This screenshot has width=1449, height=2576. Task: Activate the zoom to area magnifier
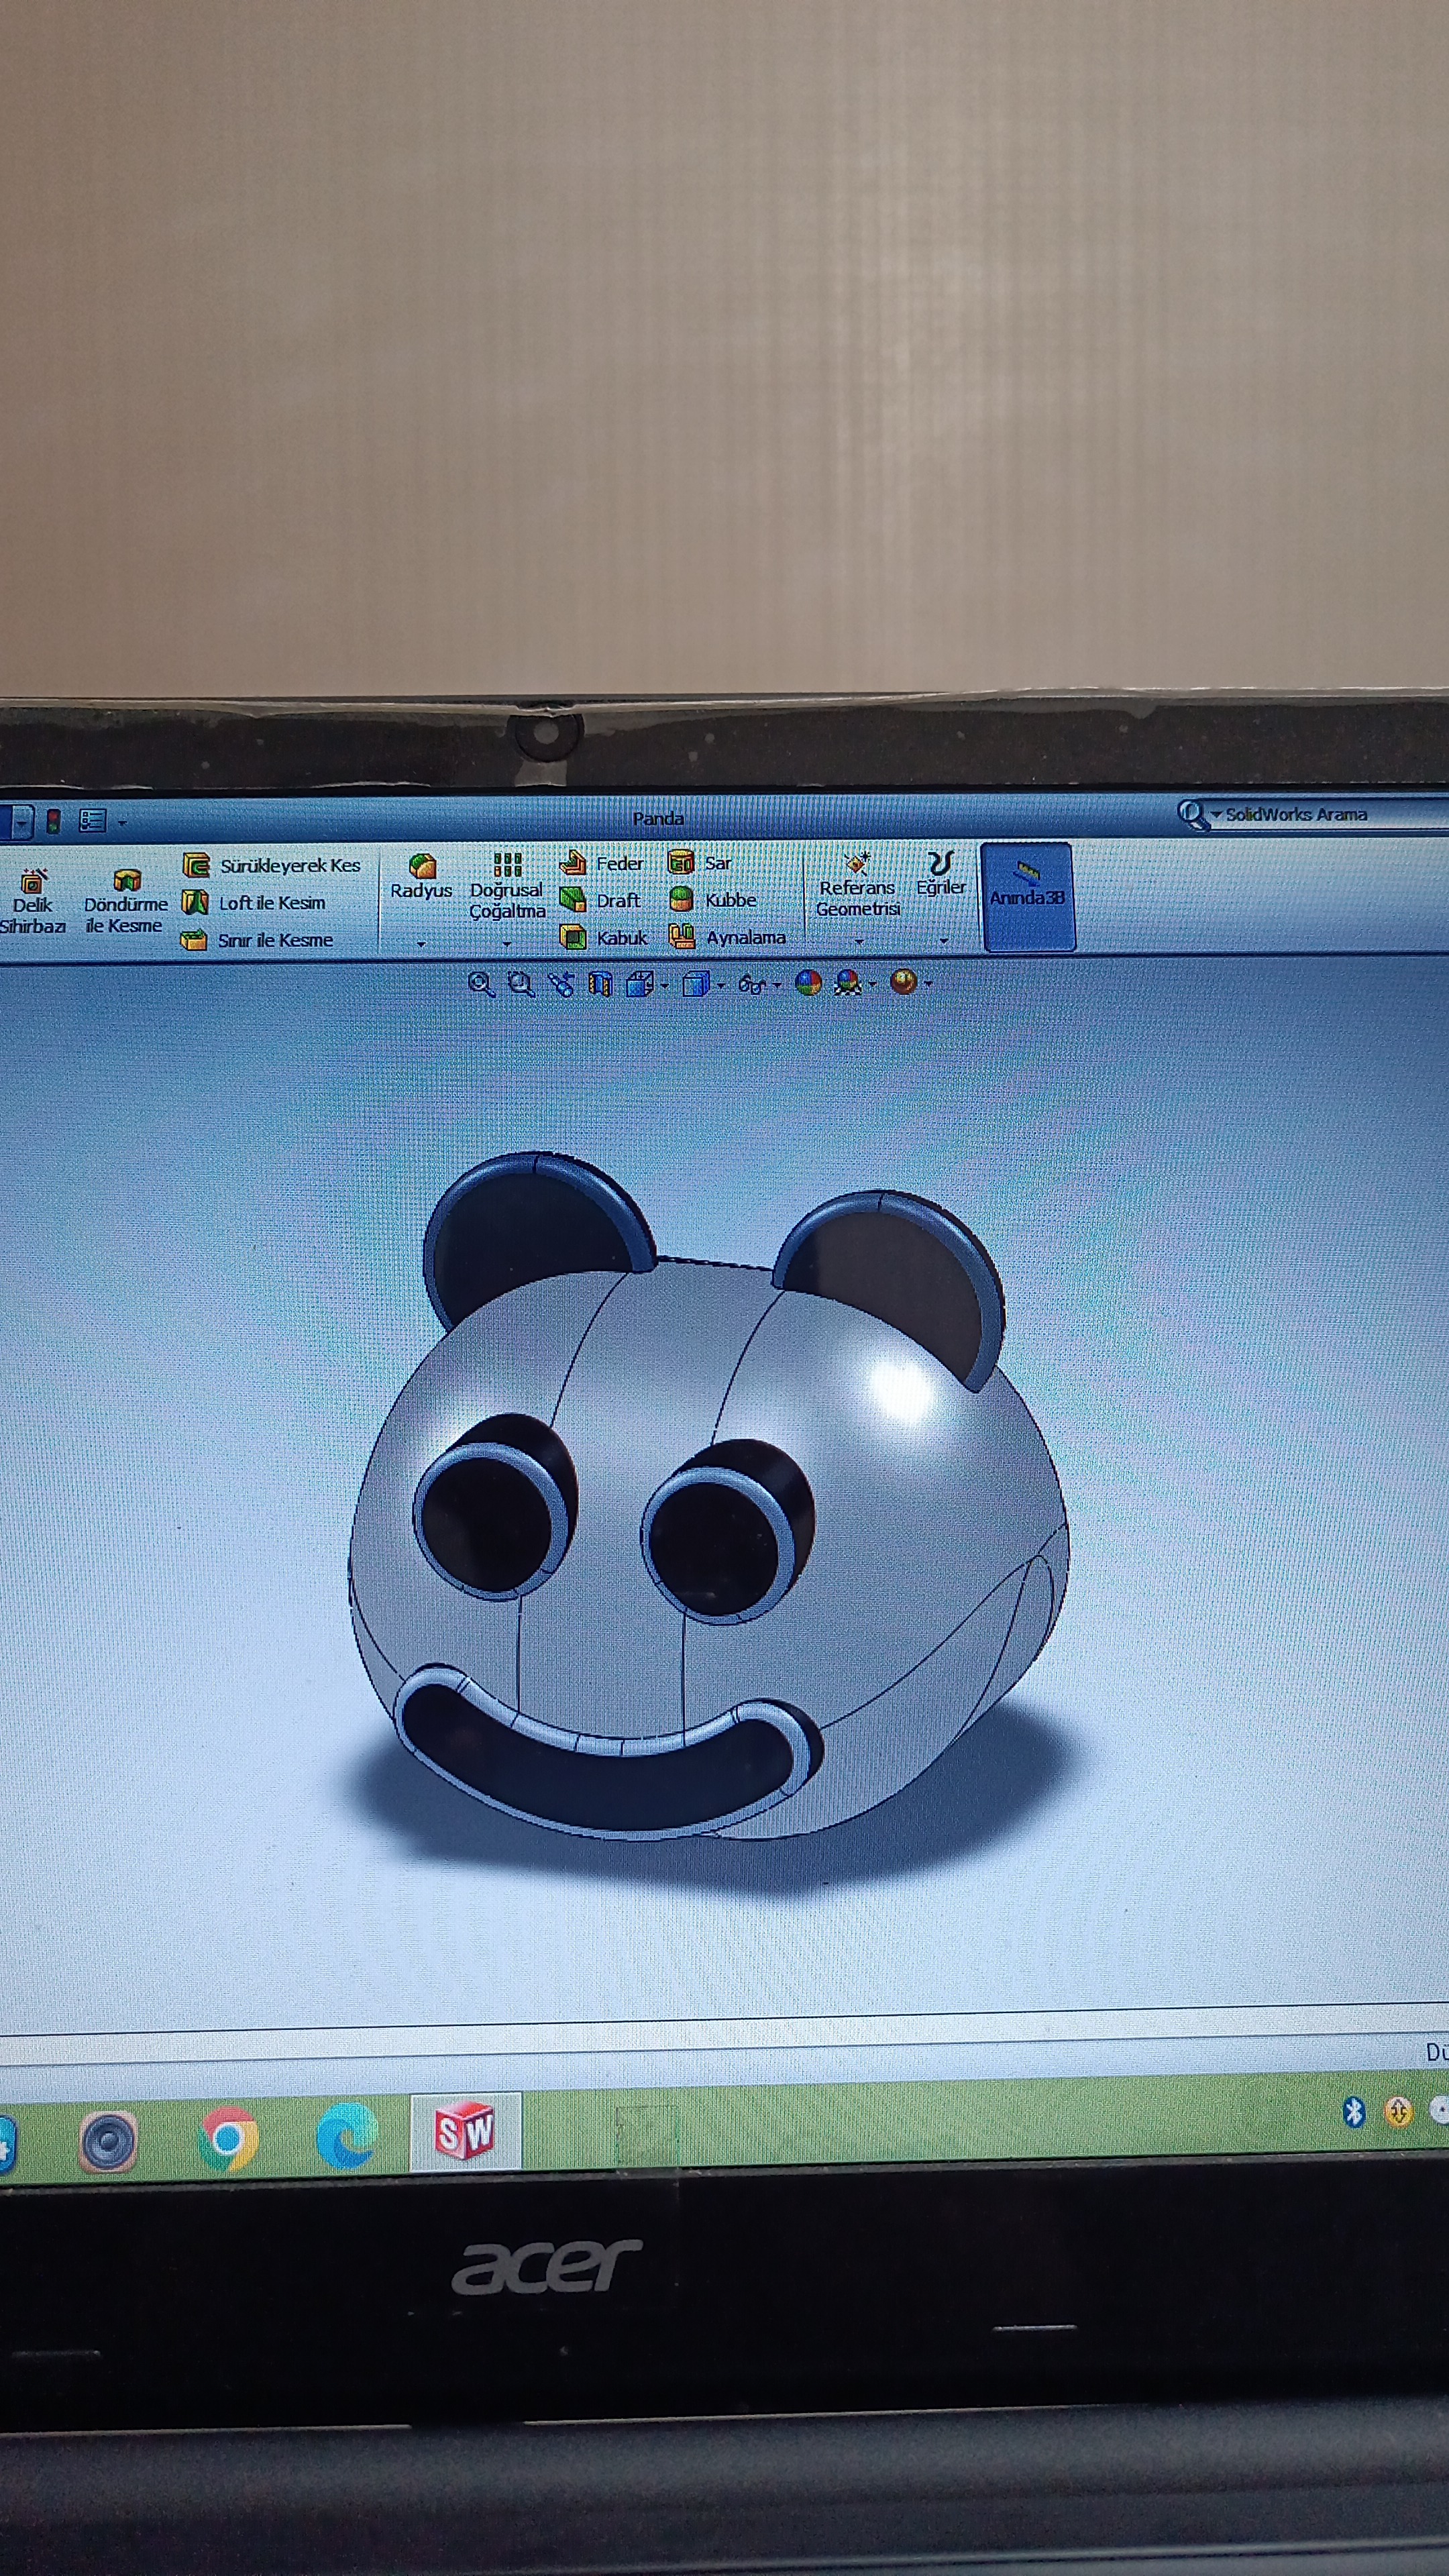point(521,985)
